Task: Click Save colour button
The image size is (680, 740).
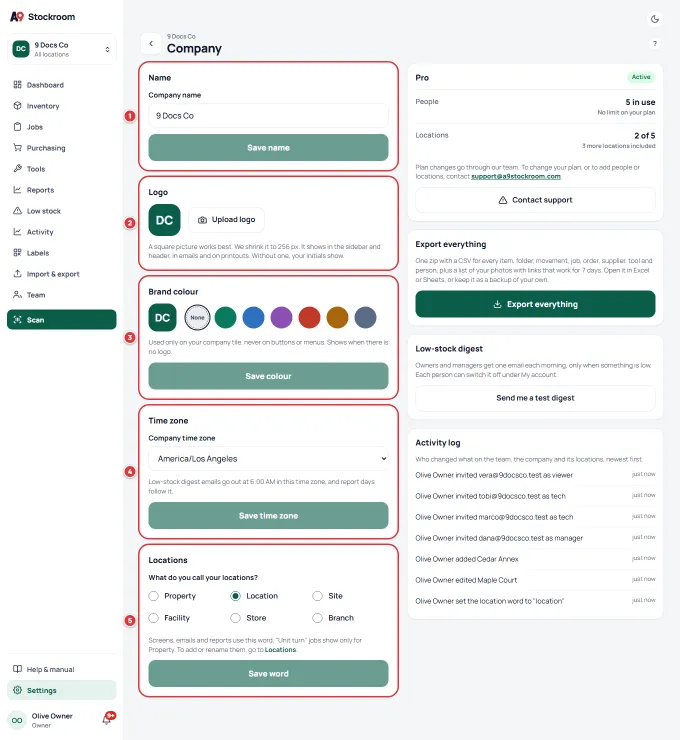Action: [x=269, y=376]
